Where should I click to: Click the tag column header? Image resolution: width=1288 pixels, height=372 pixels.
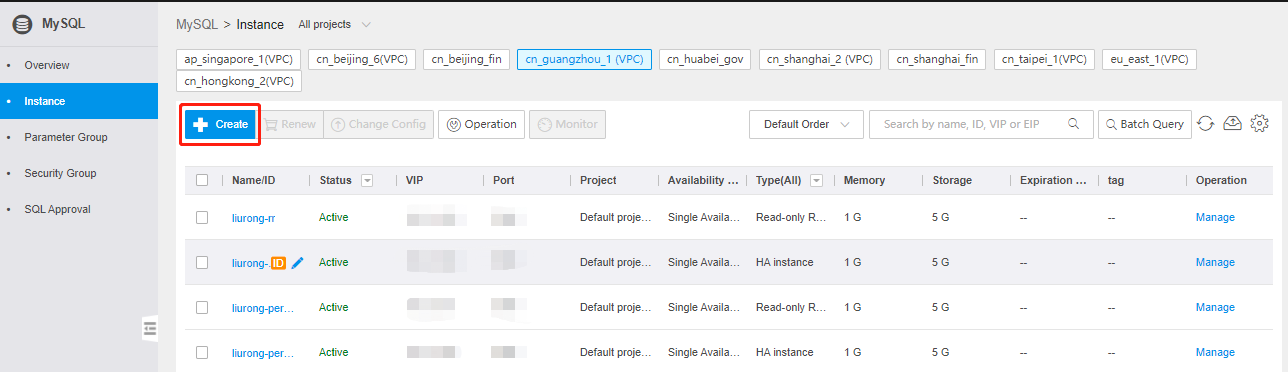[x=1116, y=180]
